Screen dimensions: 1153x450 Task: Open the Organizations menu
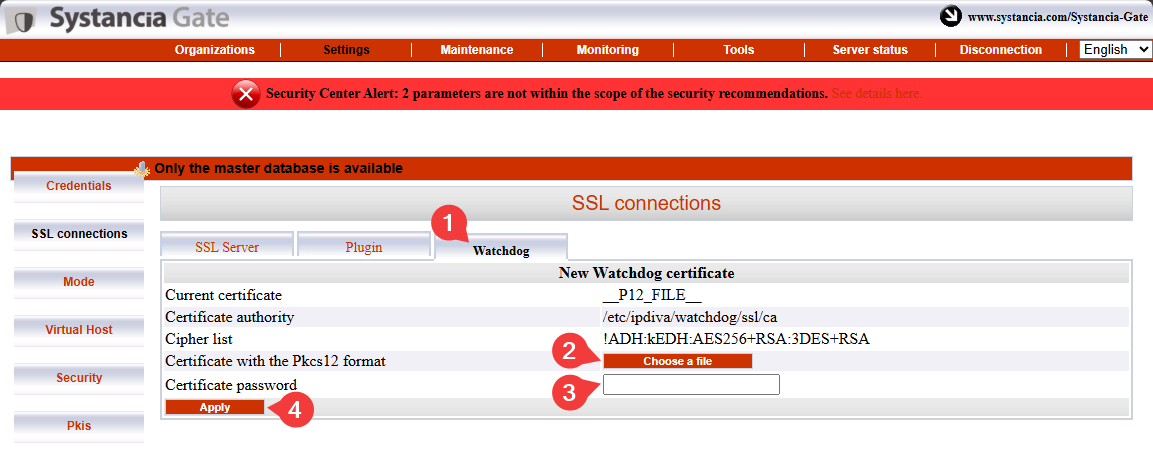click(215, 50)
